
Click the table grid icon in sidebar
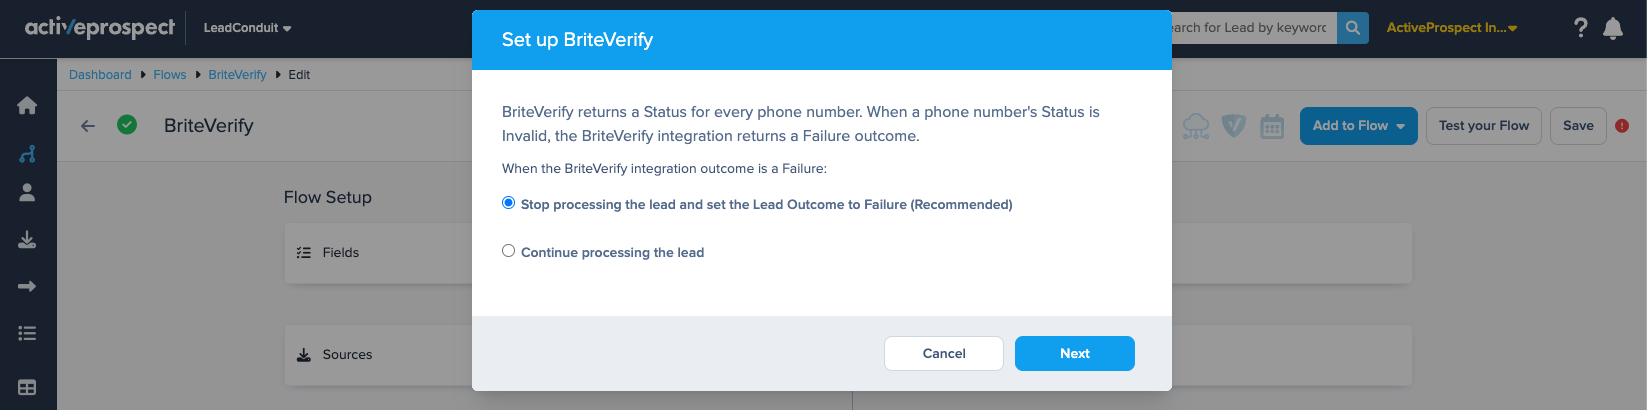[27, 387]
